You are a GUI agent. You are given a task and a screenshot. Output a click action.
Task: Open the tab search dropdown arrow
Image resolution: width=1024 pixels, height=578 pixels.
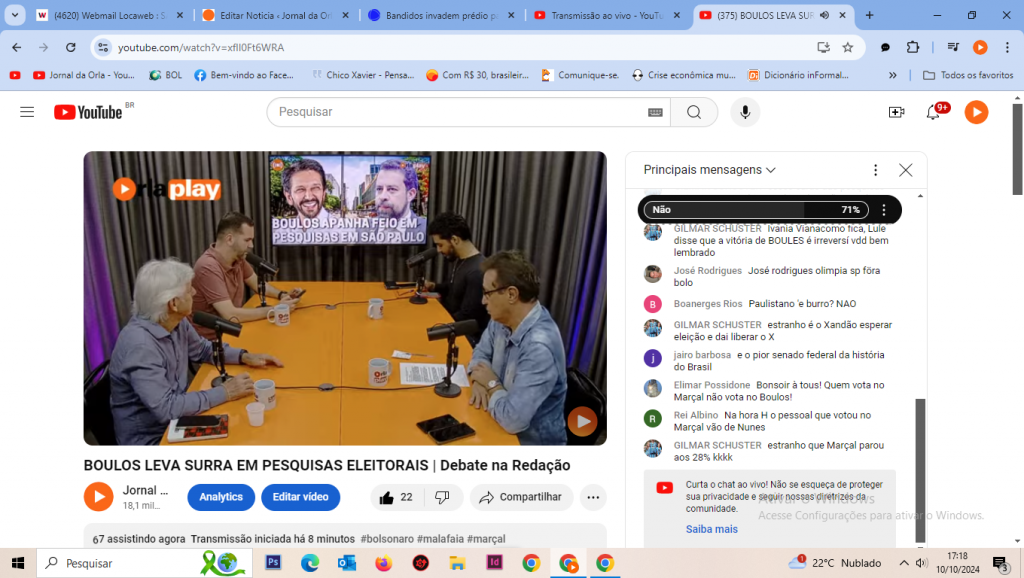tap(14, 15)
